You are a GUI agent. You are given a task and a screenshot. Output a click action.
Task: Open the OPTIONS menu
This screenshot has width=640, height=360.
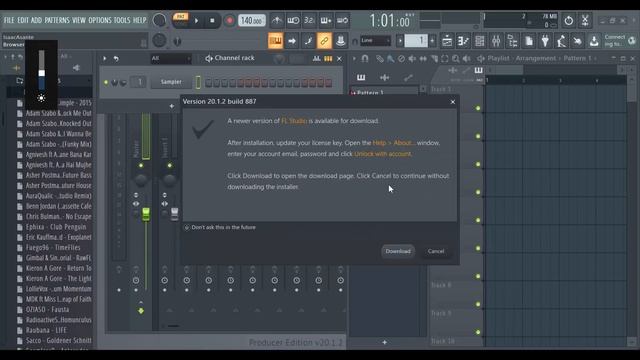pyautogui.click(x=100, y=20)
